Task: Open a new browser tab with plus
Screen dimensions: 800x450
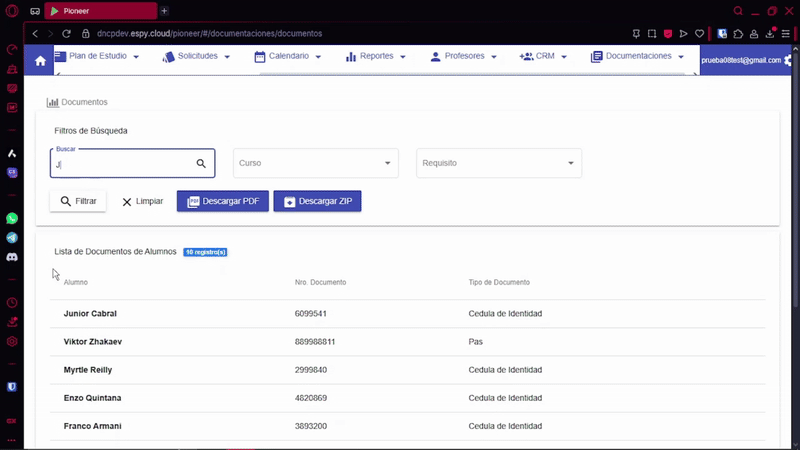Action: coord(164,11)
